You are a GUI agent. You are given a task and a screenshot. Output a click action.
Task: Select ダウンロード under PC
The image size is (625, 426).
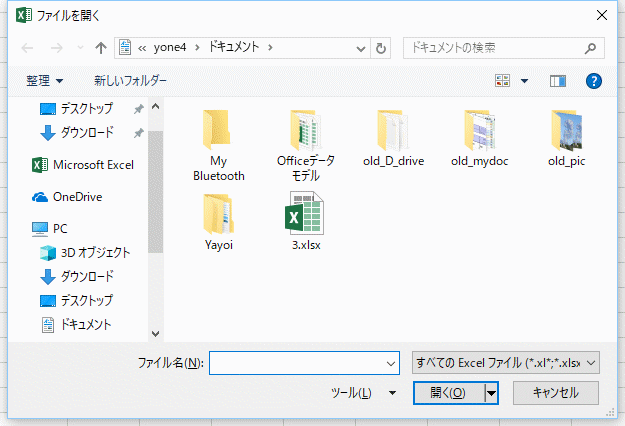[77, 277]
